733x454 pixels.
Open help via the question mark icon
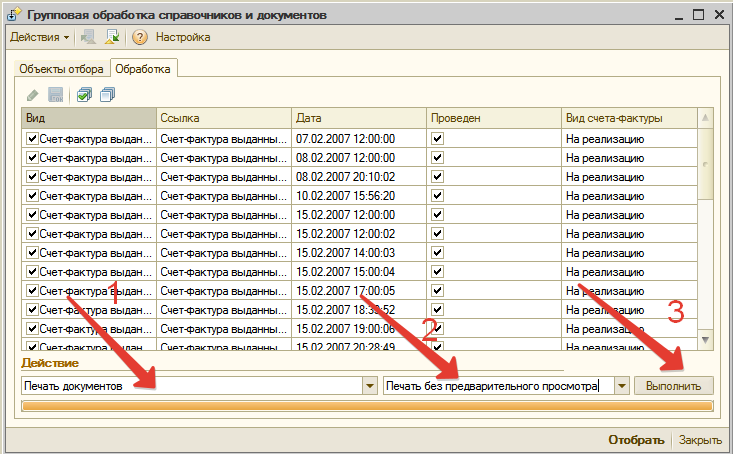coord(140,38)
